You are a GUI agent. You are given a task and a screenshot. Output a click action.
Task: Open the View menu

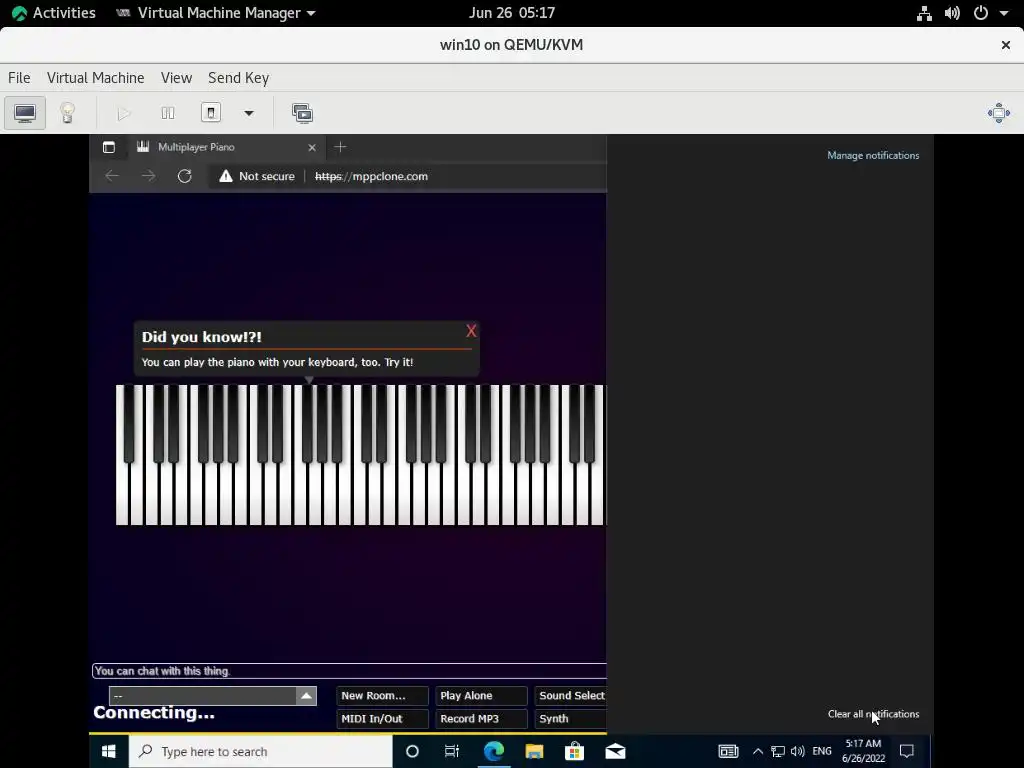pos(176,78)
